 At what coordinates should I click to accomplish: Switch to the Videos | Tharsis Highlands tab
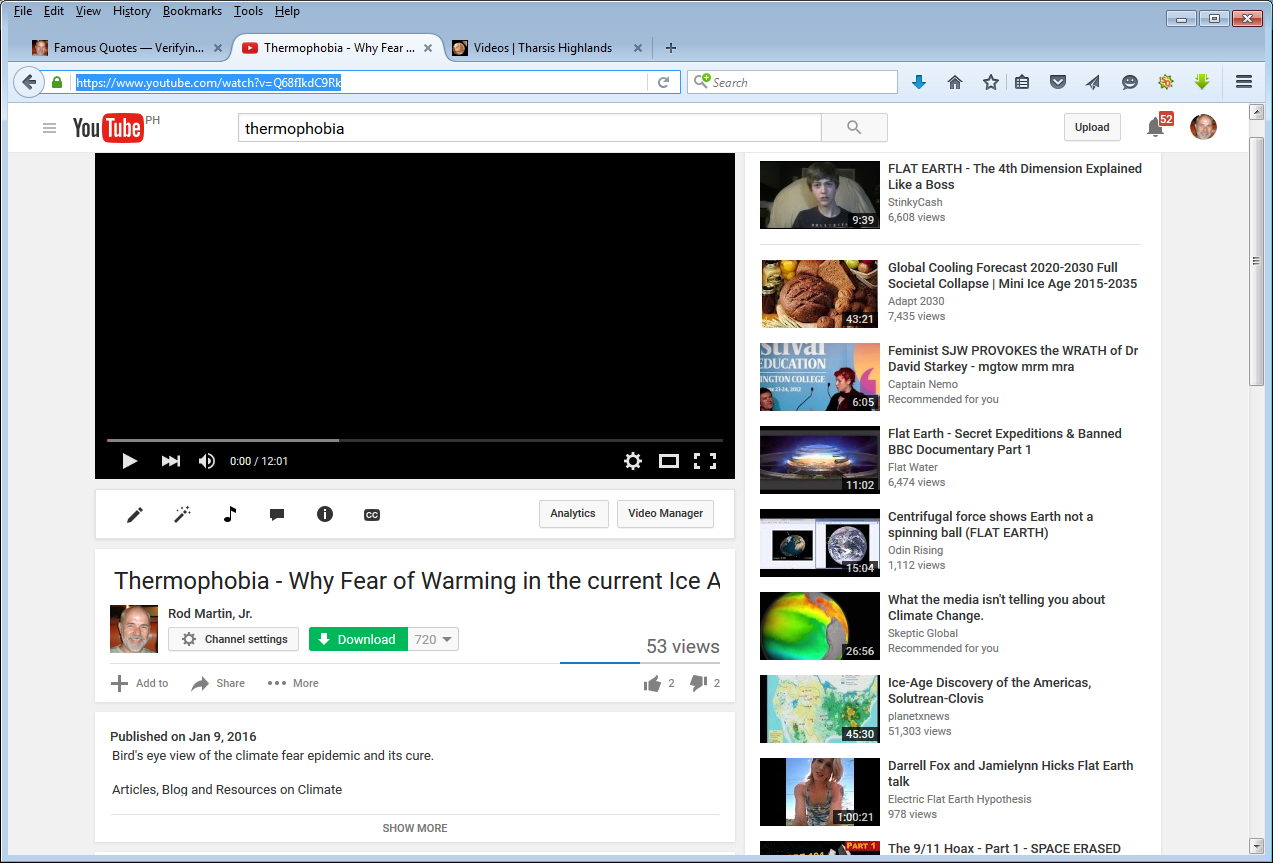tap(546, 47)
